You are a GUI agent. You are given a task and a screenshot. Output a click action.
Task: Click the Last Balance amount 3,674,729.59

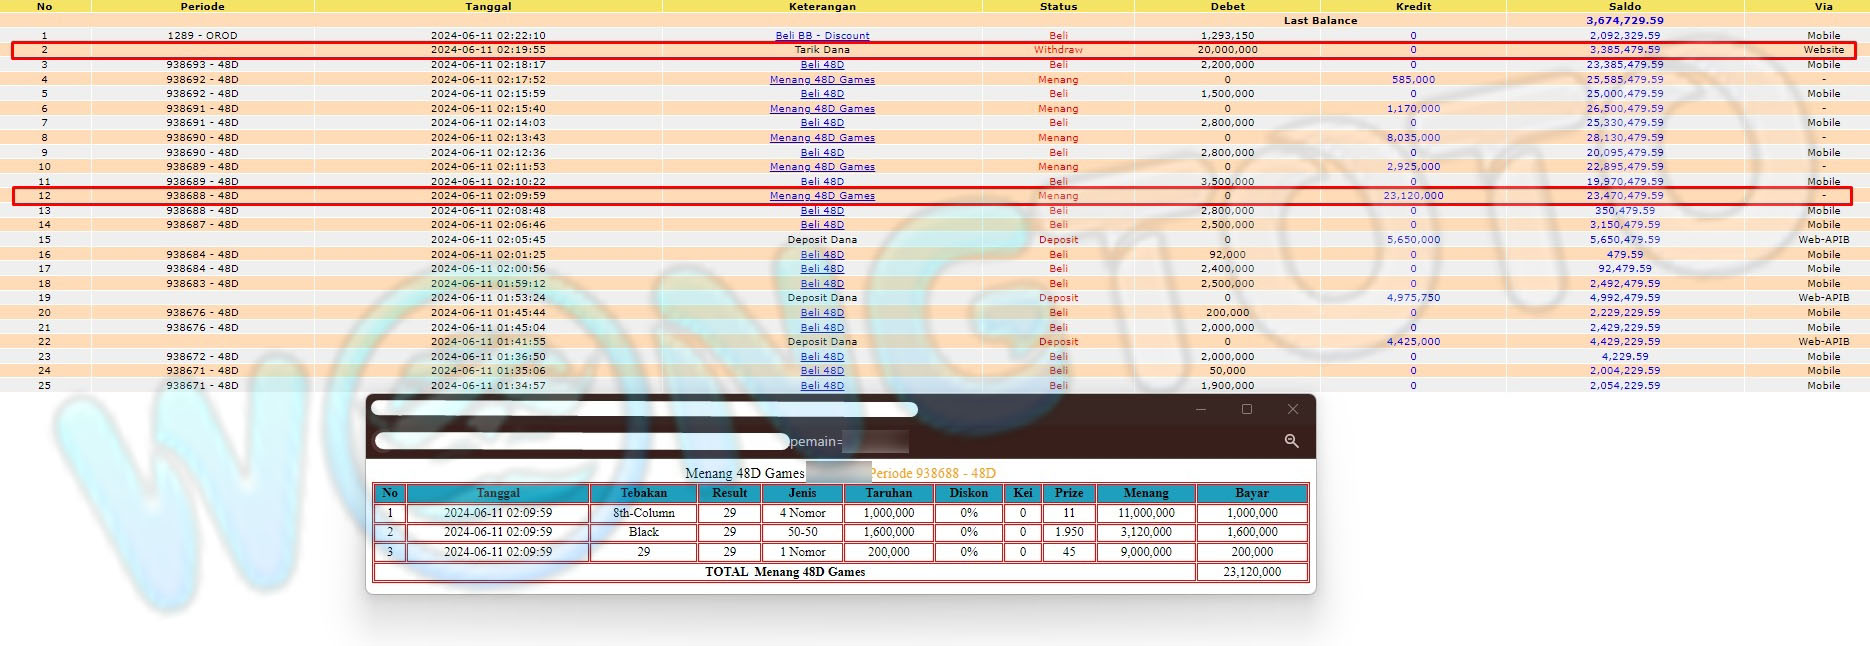pyautogui.click(x=1625, y=20)
